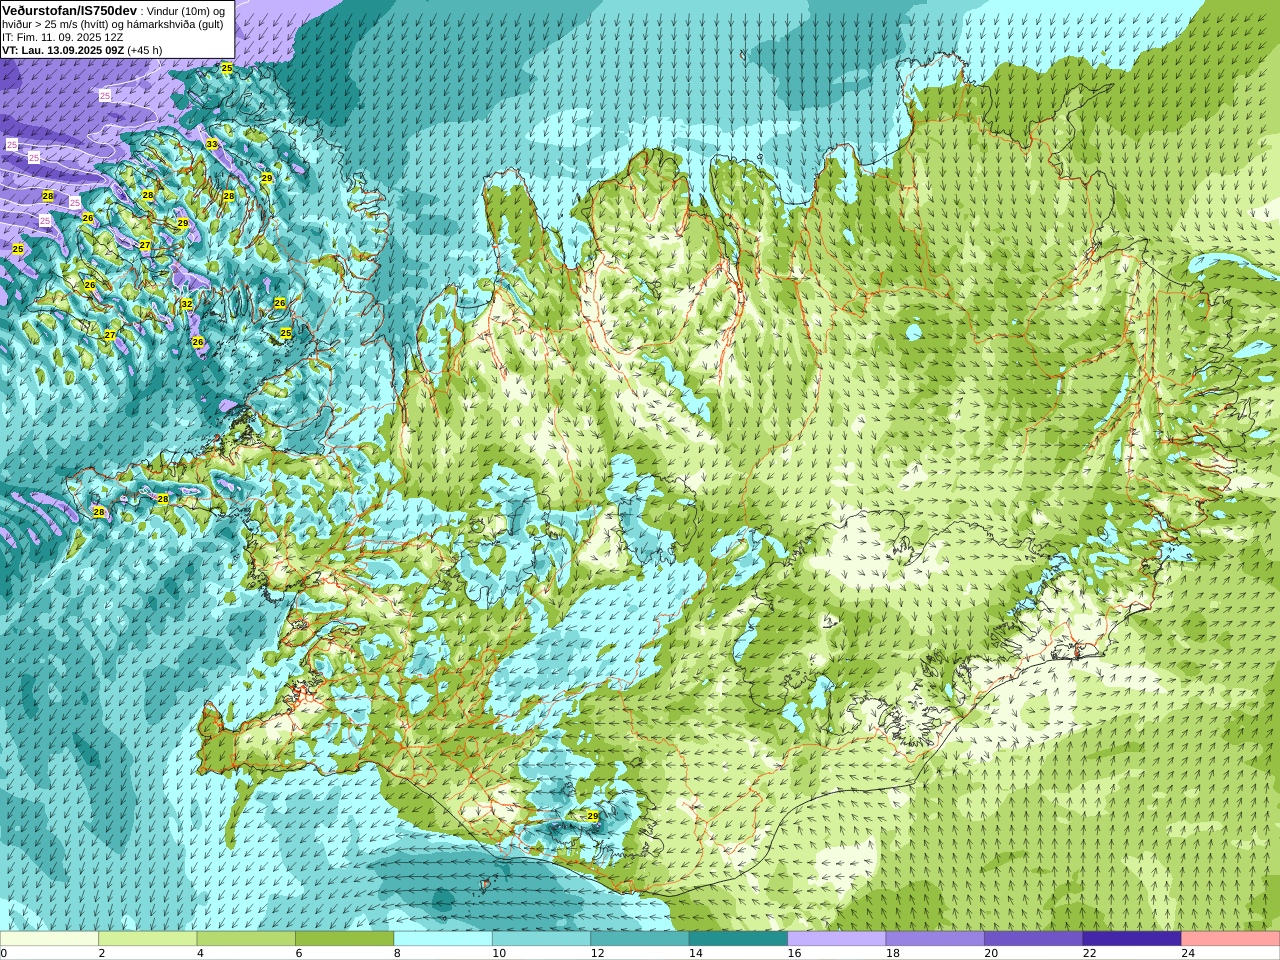Select the dark teal 14–16 m/s legend swatch

(x=738, y=939)
